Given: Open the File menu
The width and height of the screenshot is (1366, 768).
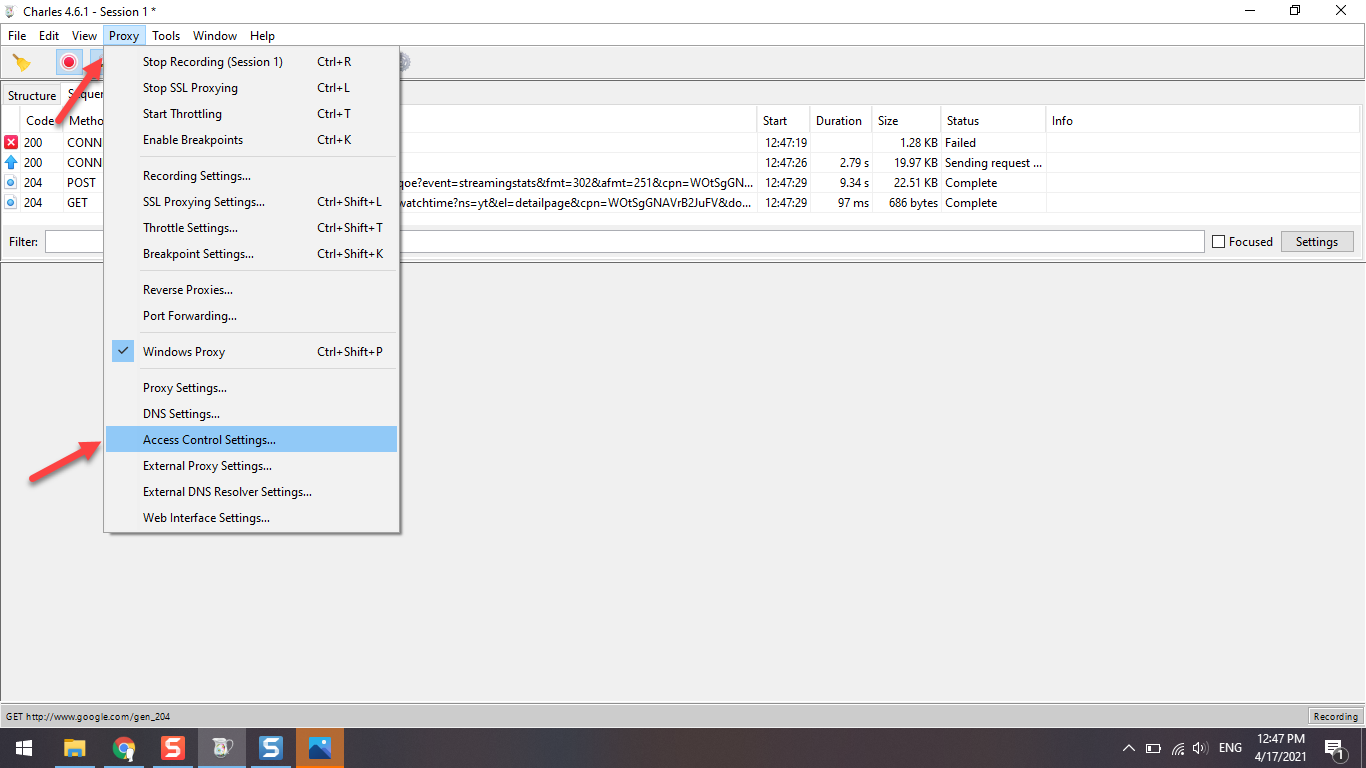Looking at the screenshot, I should [17, 36].
